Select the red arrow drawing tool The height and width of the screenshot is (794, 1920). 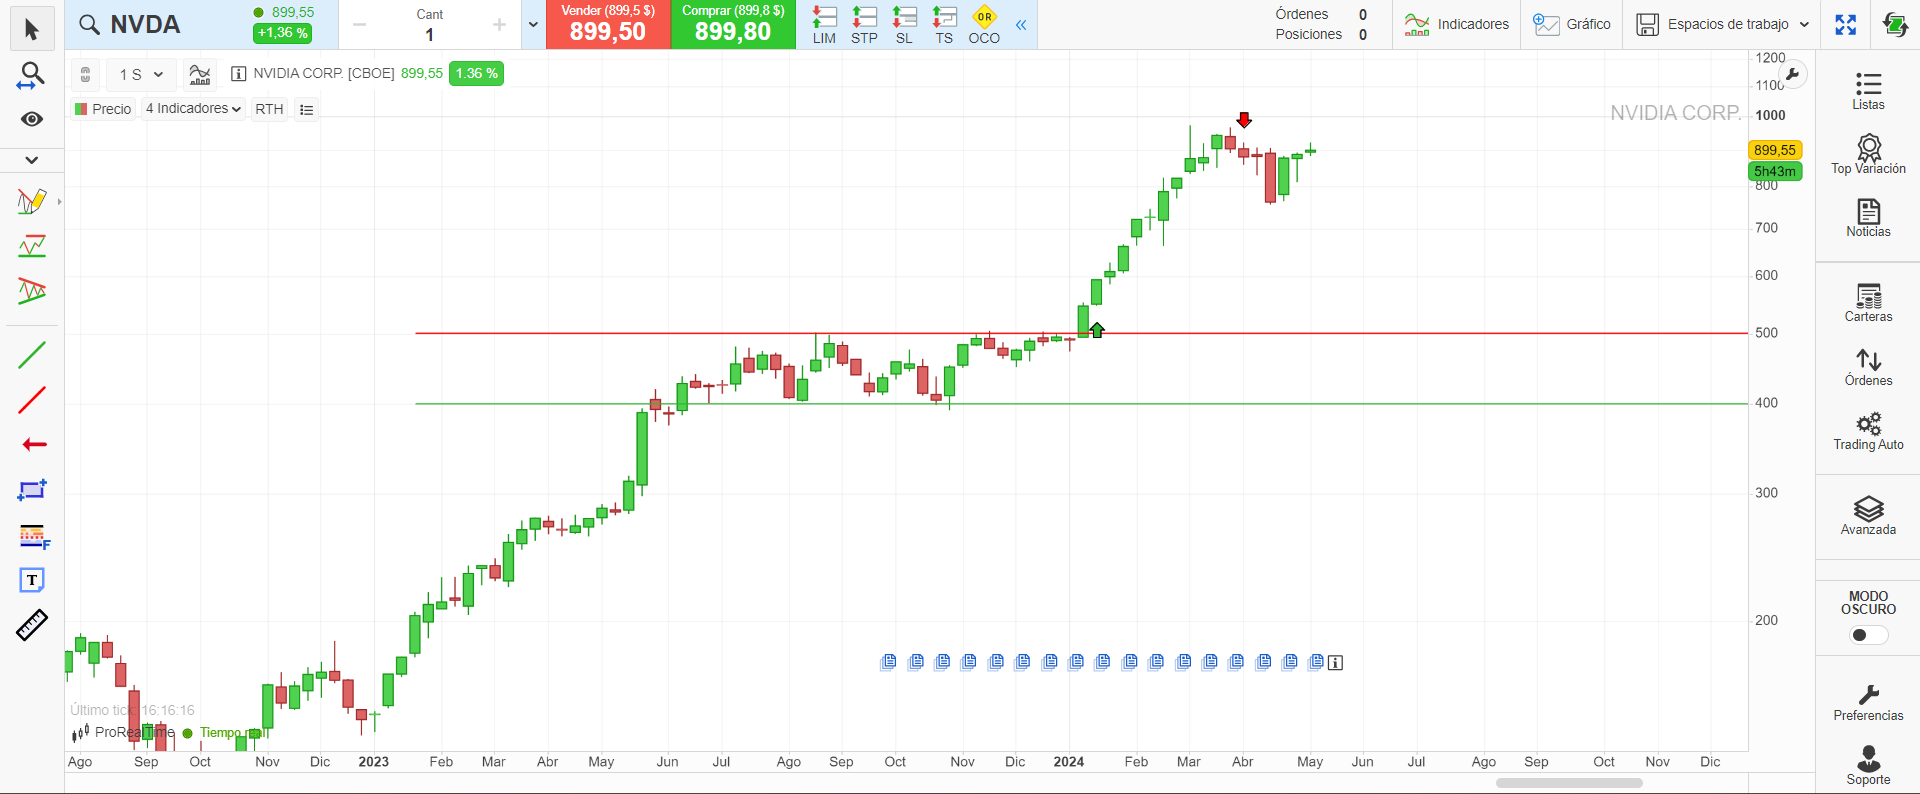coord(34,445)
